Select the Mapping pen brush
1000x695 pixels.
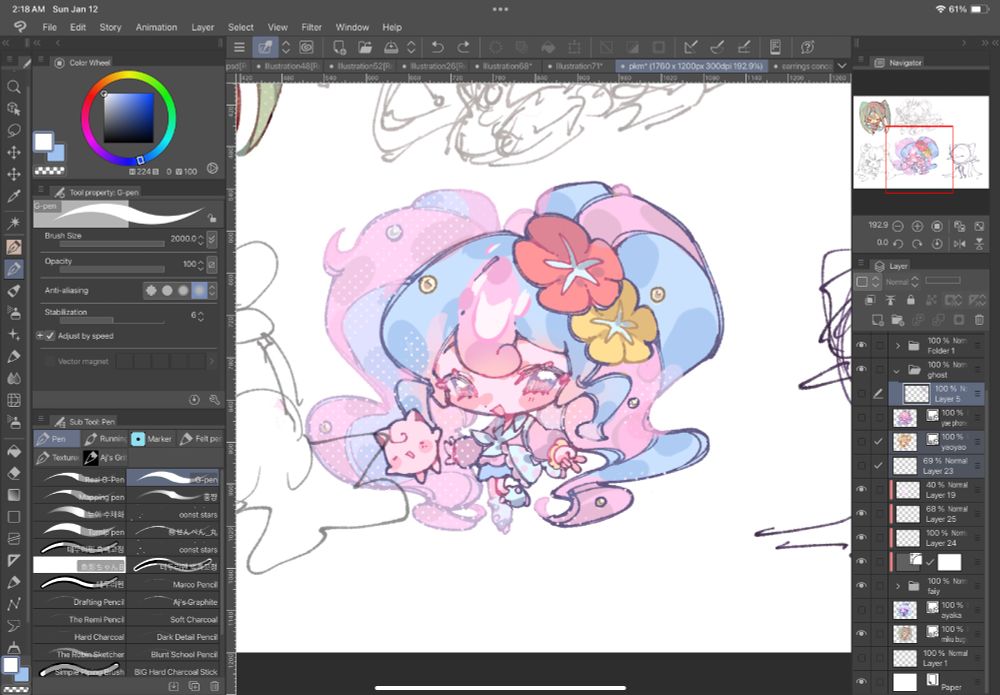(80, 497)
